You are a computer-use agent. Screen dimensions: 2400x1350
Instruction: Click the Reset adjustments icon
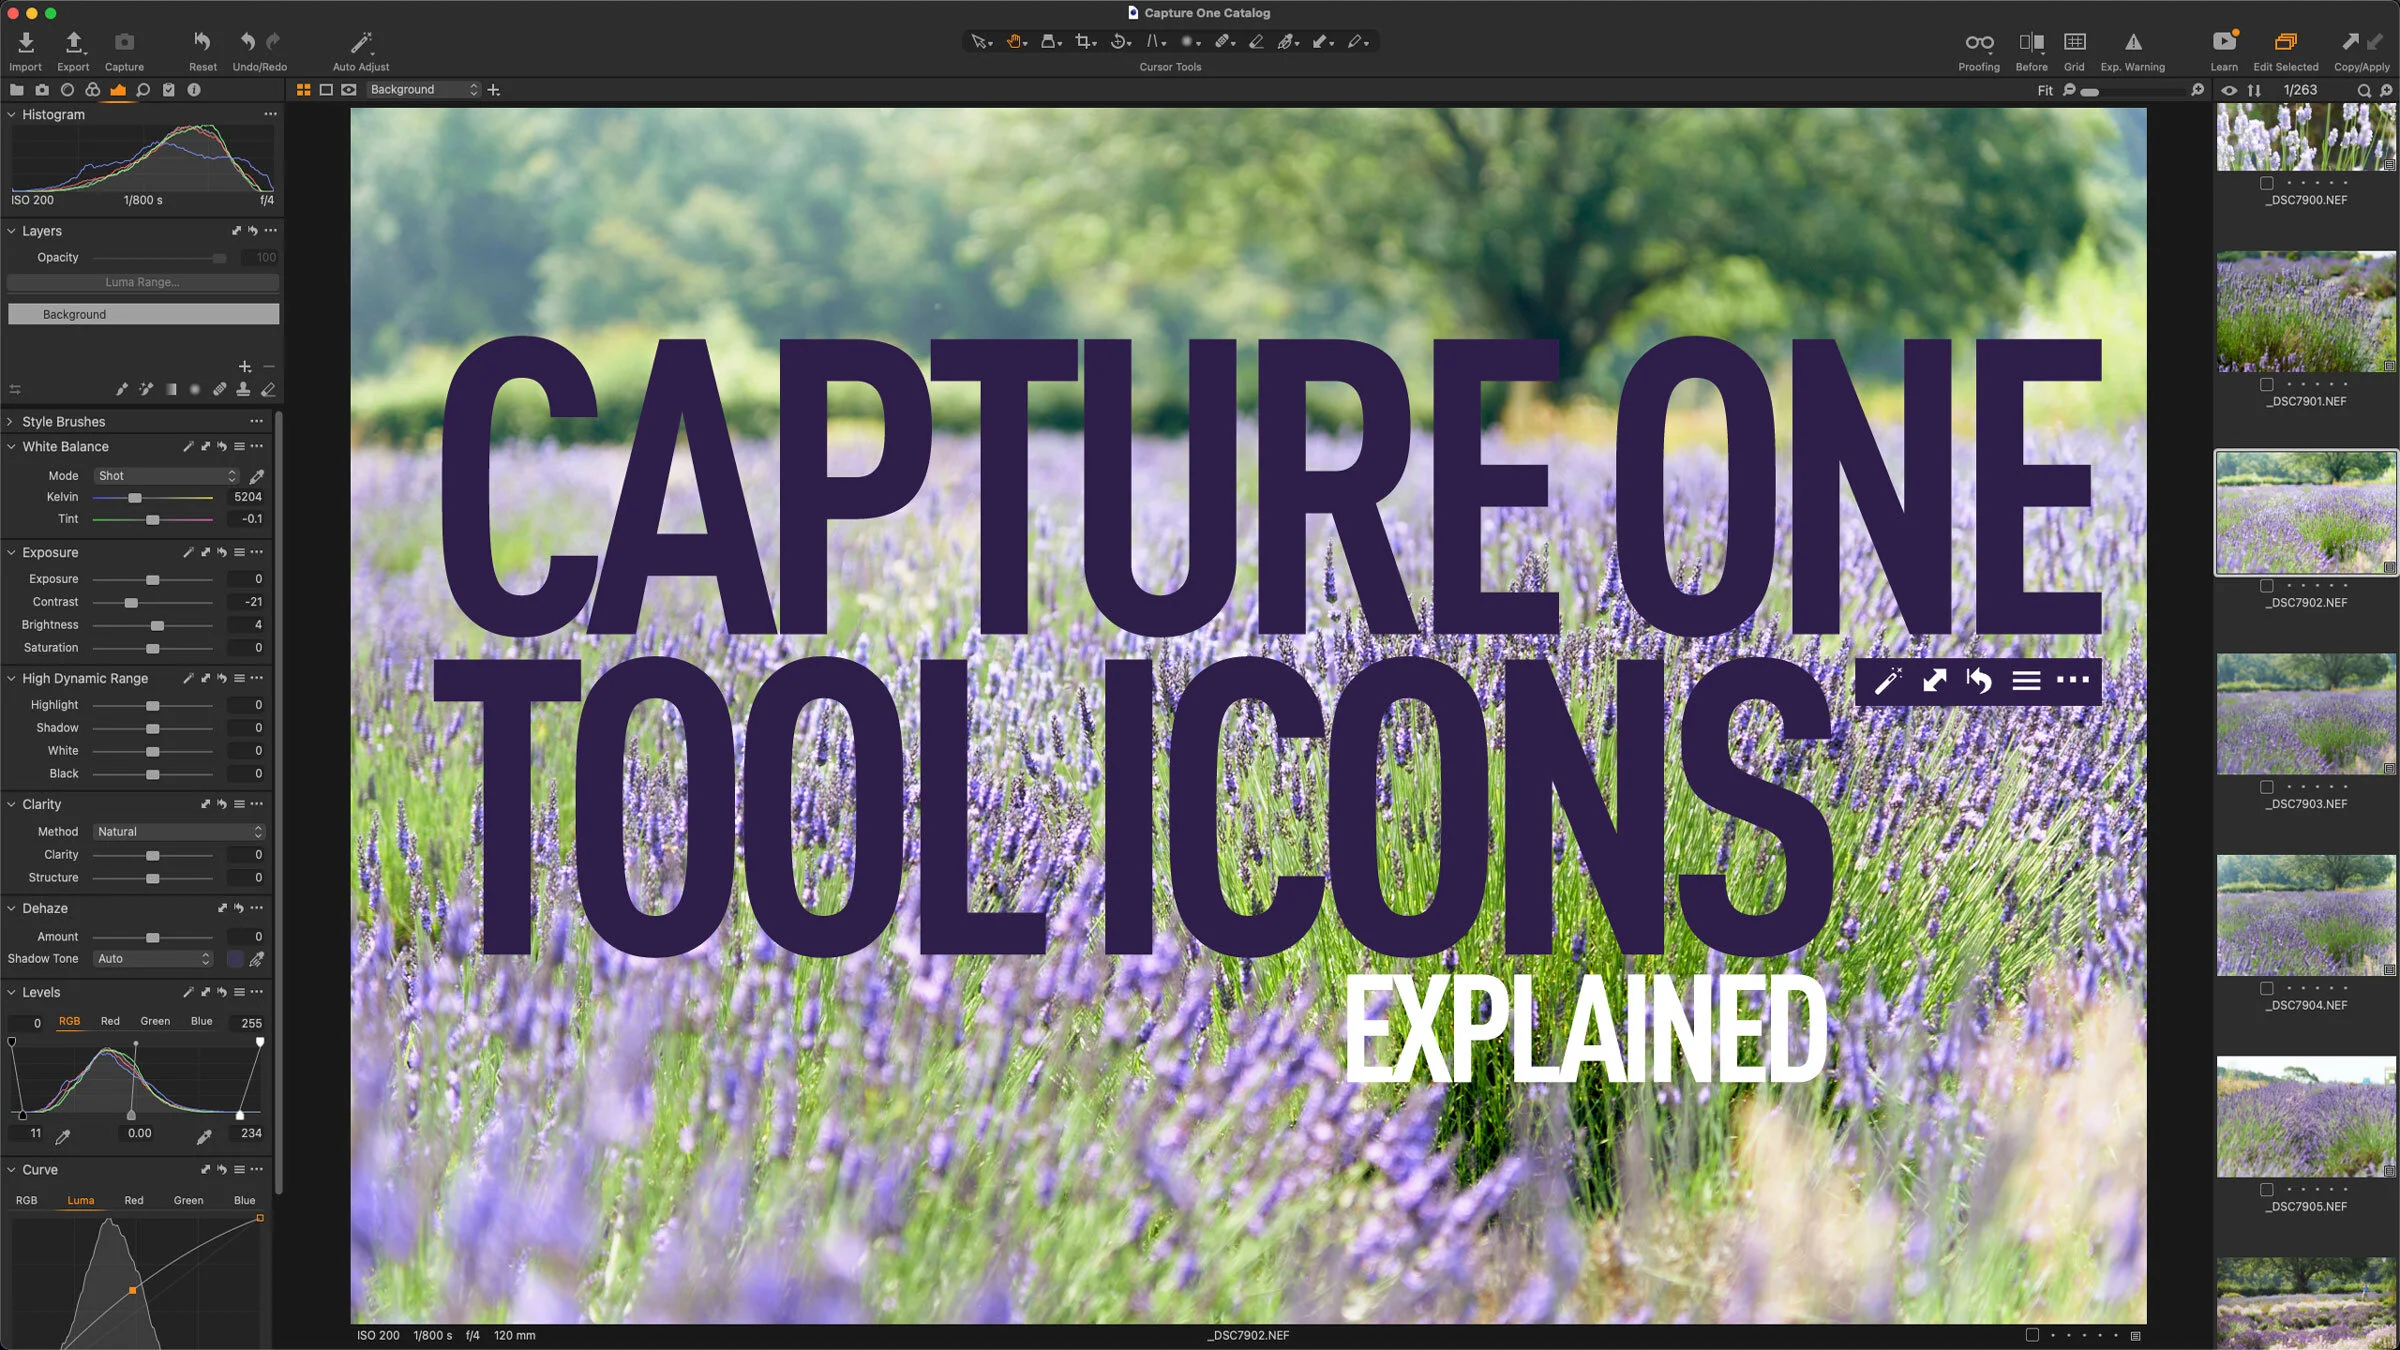point(202,42)
